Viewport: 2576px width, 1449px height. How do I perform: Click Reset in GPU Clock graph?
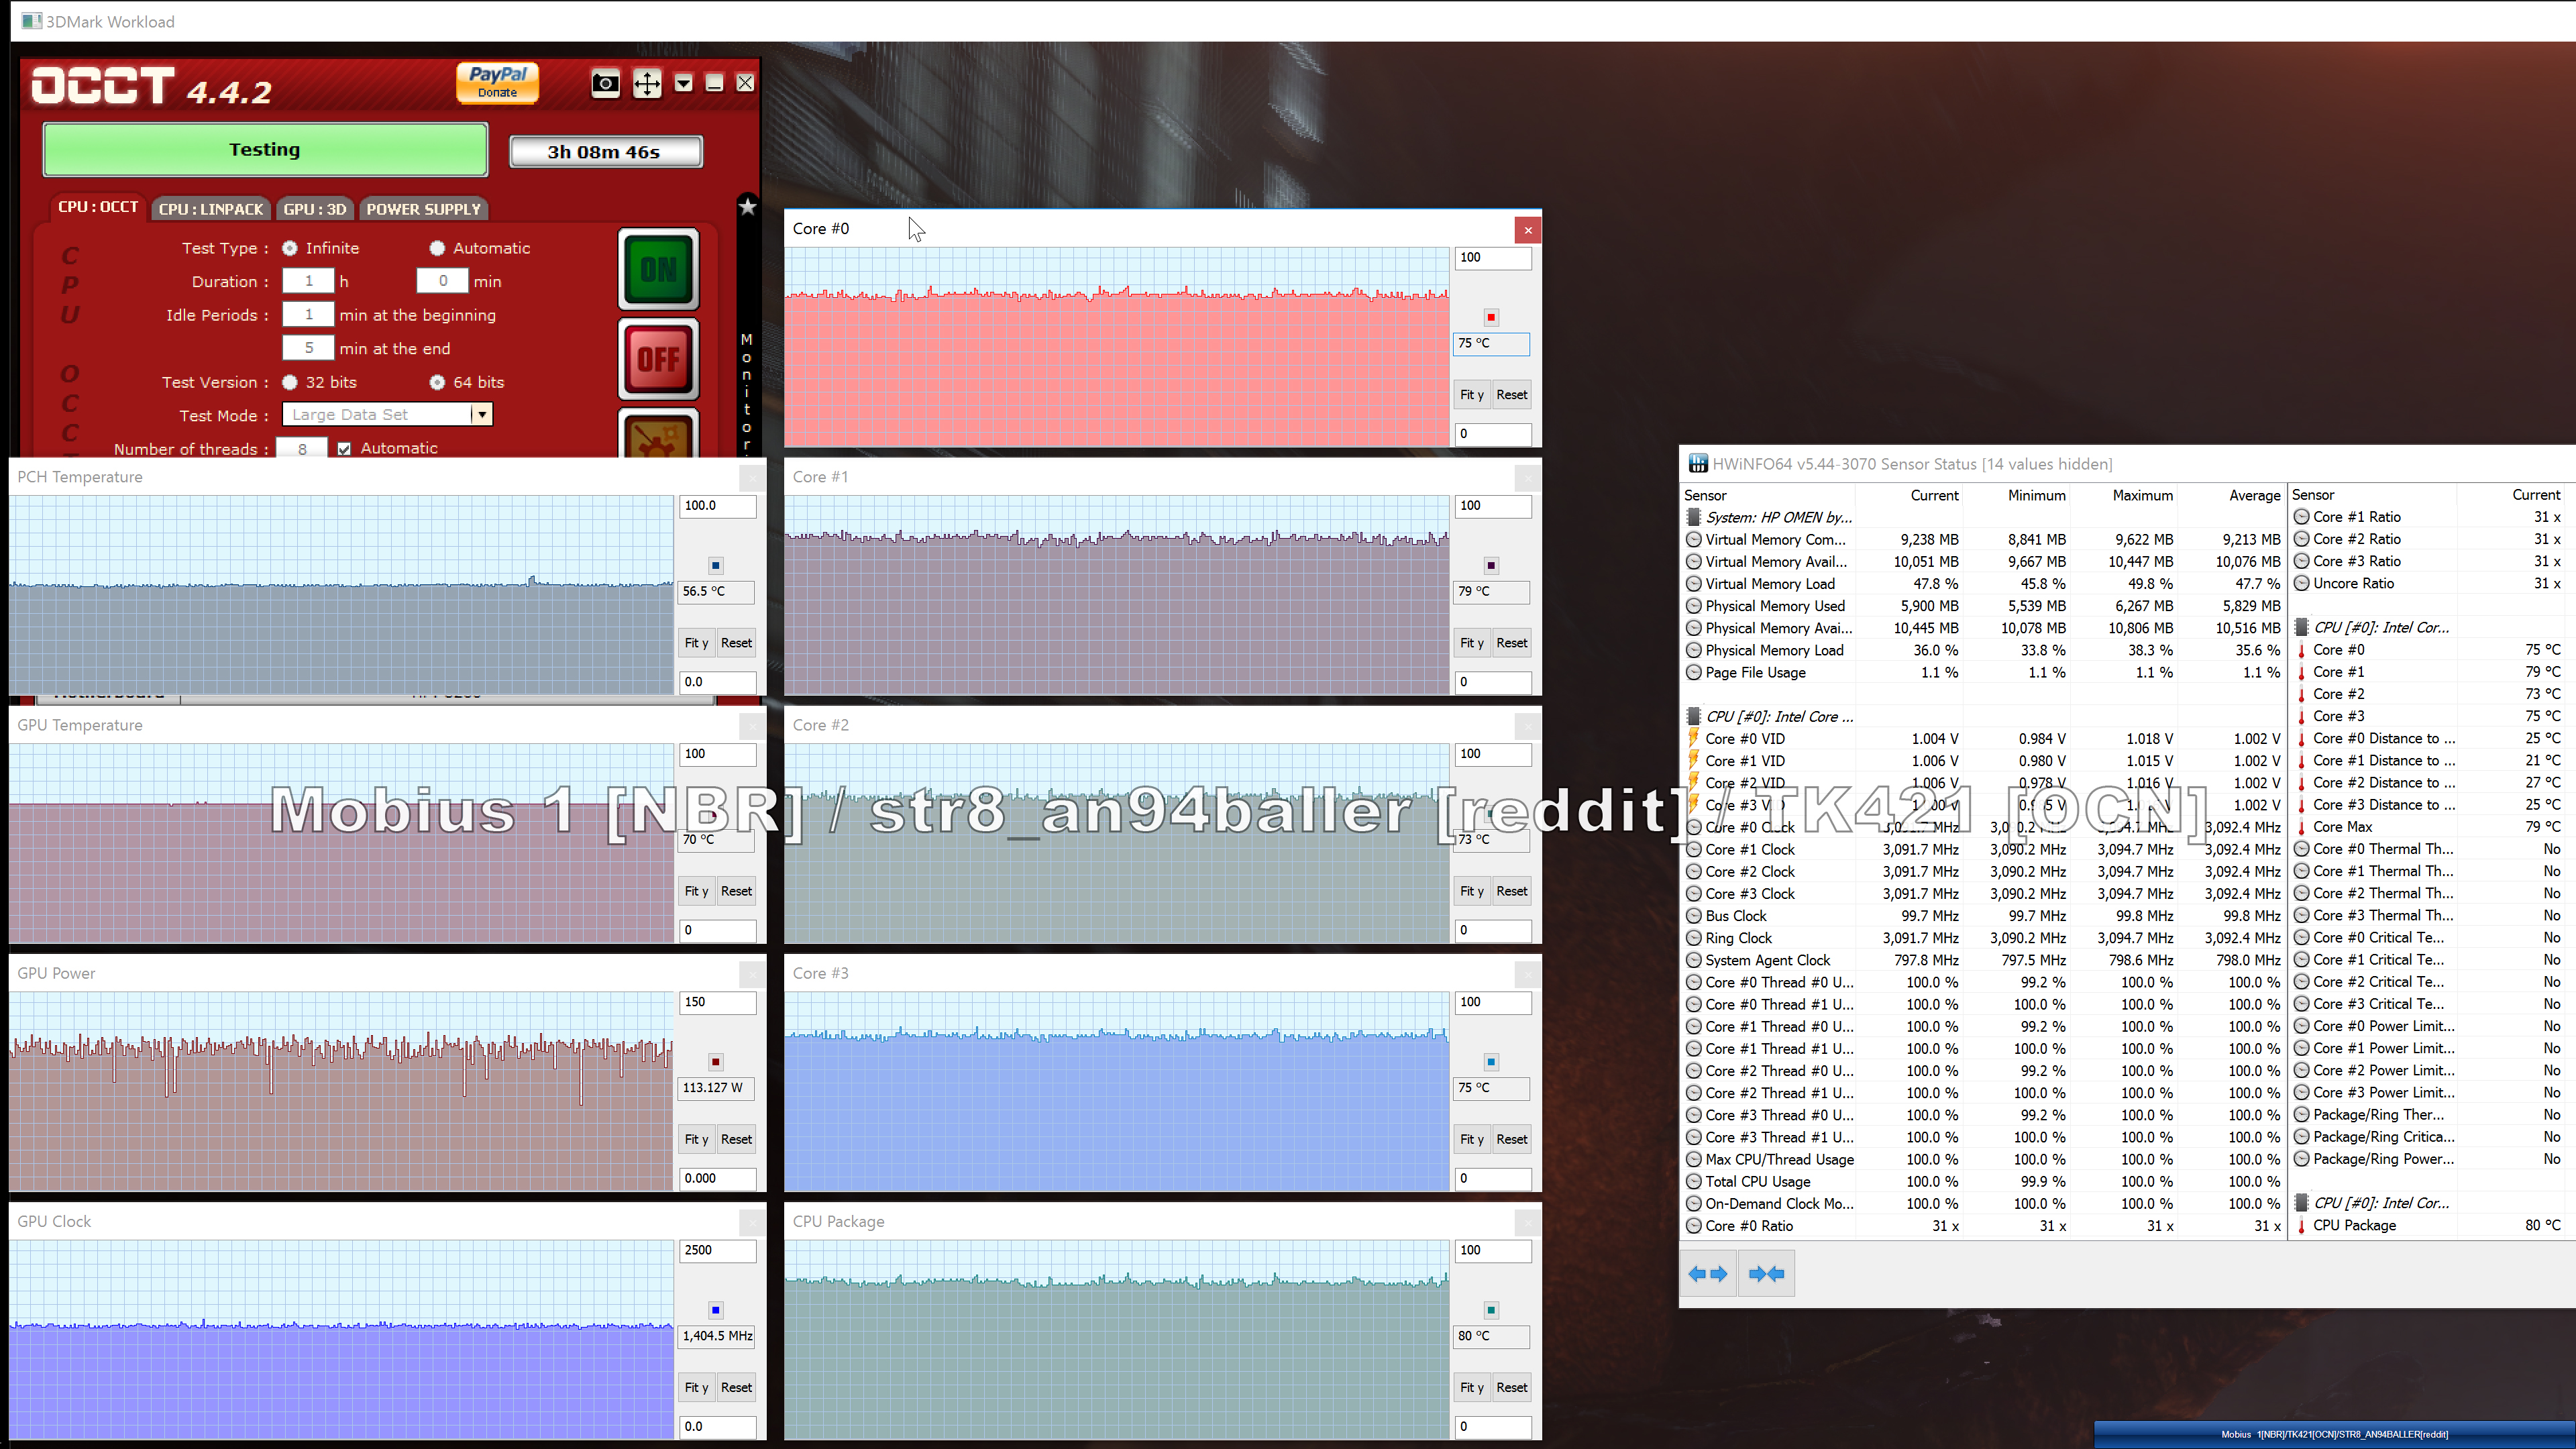point(736,1387)
